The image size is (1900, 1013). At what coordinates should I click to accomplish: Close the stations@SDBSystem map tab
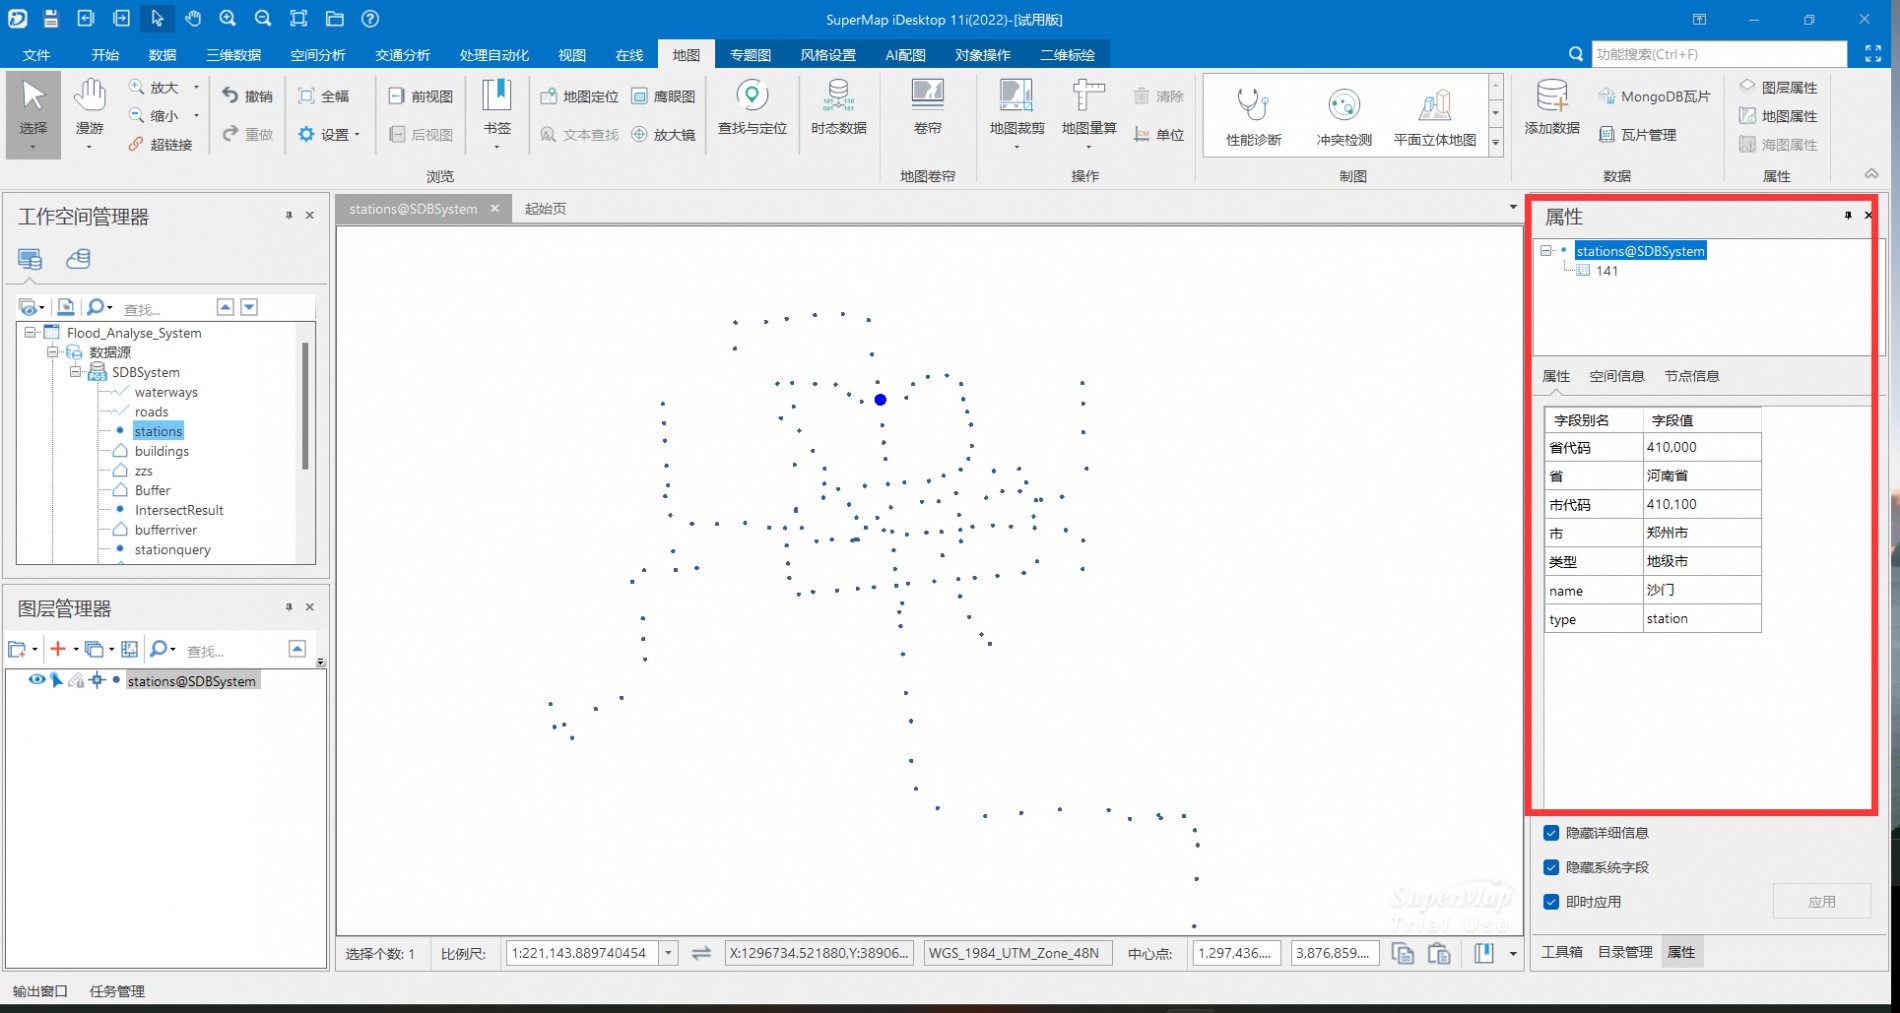click(494, 208)
